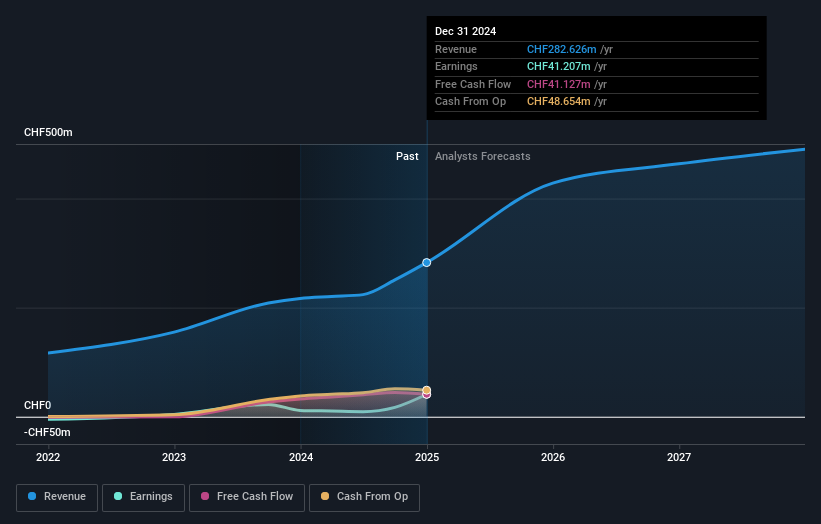821x524 pixels.
Task: Click the CHF282.626m revenue value
Action: [561, 49]
